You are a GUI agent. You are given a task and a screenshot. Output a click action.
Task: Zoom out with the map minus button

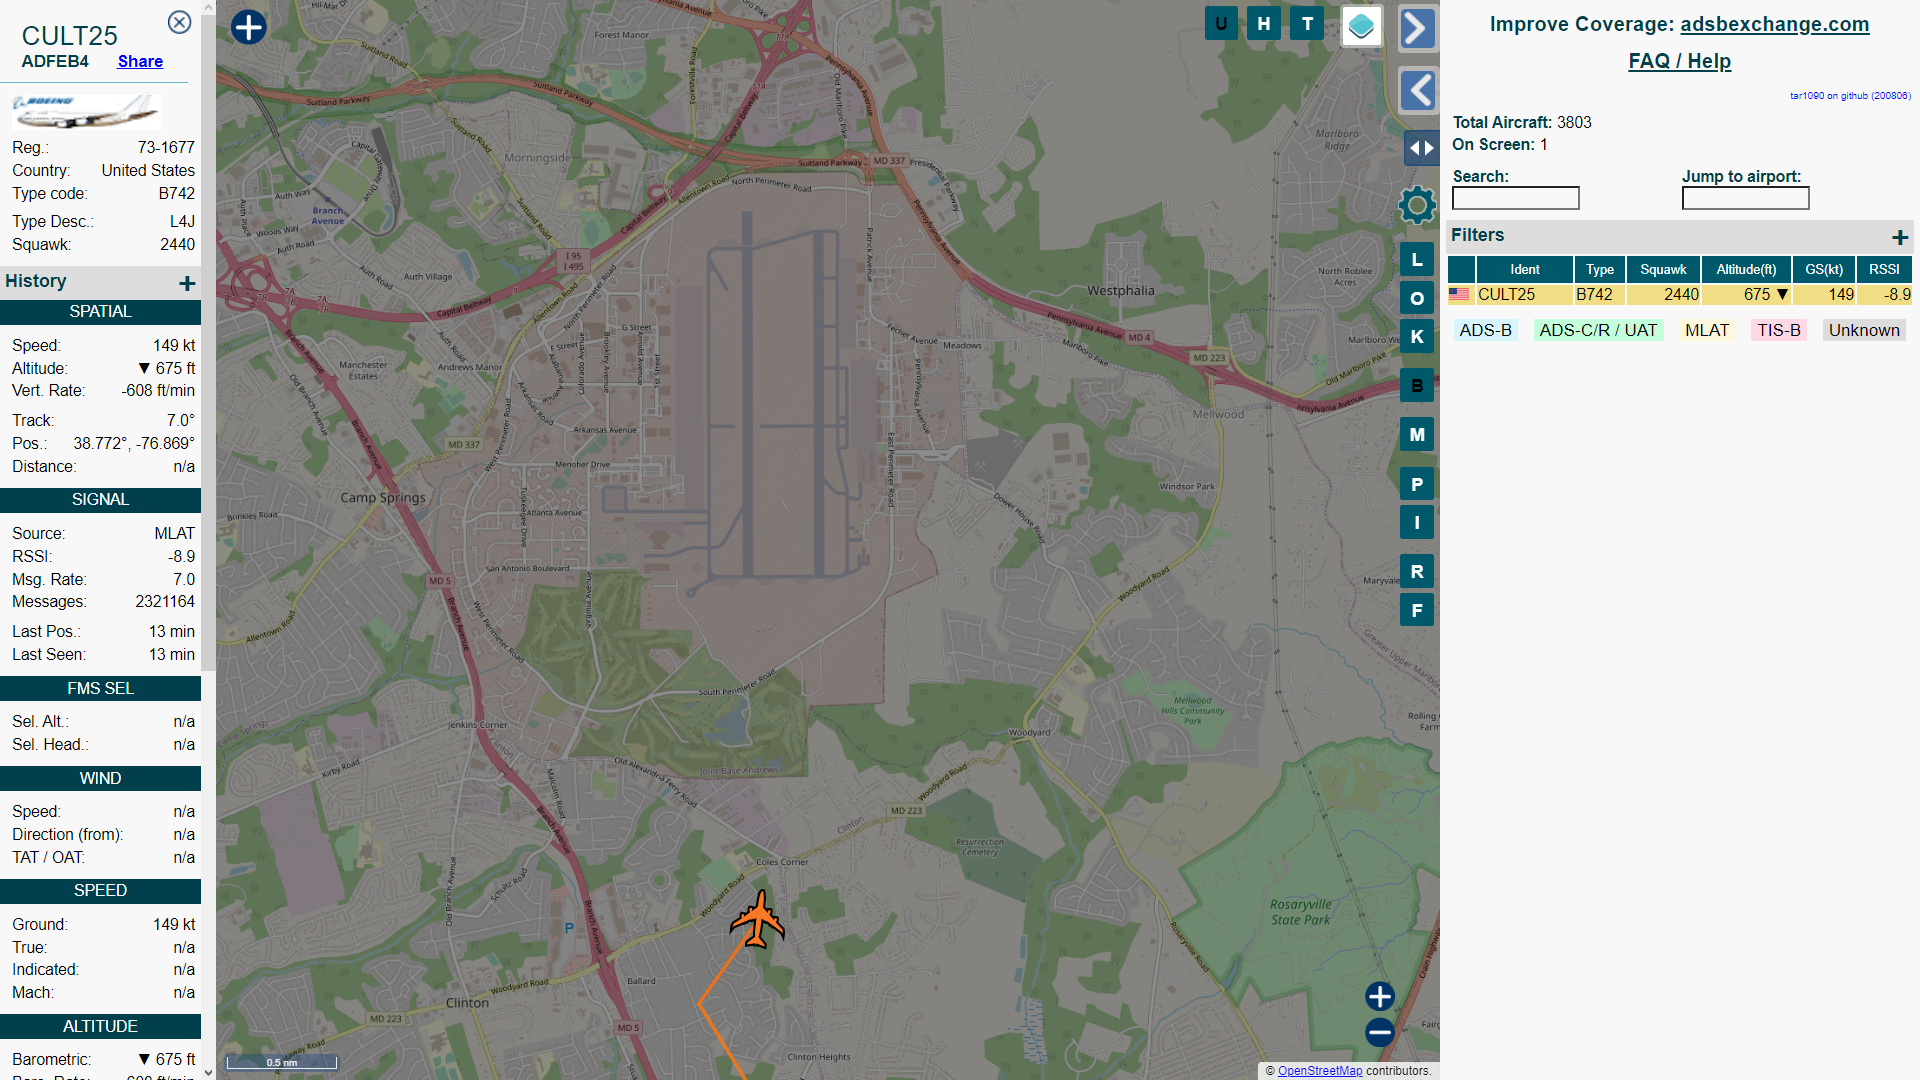[1380, 1032]
